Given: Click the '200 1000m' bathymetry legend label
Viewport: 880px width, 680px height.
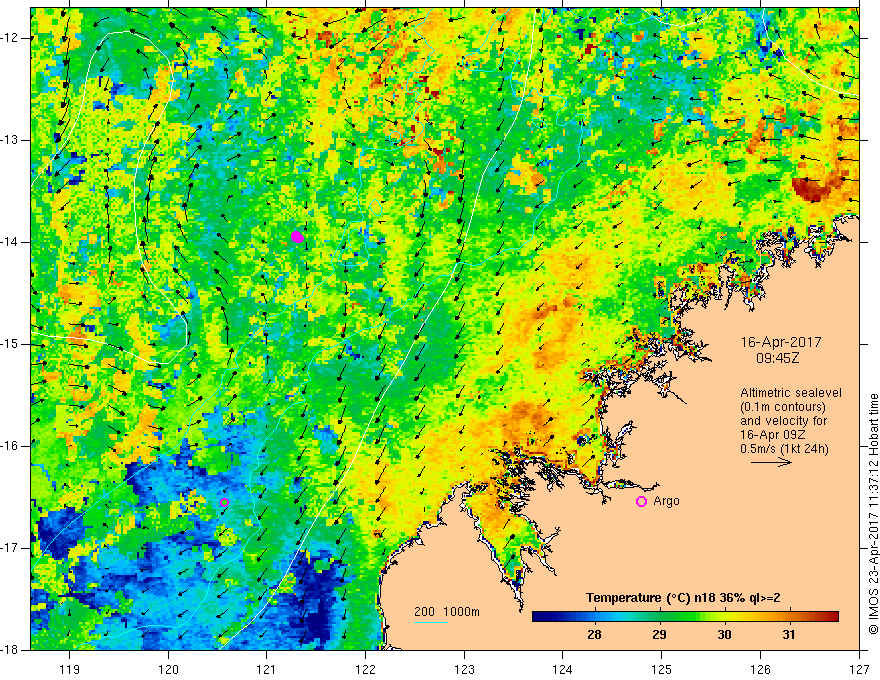Looking at the screenshot, I should point(447,612).
